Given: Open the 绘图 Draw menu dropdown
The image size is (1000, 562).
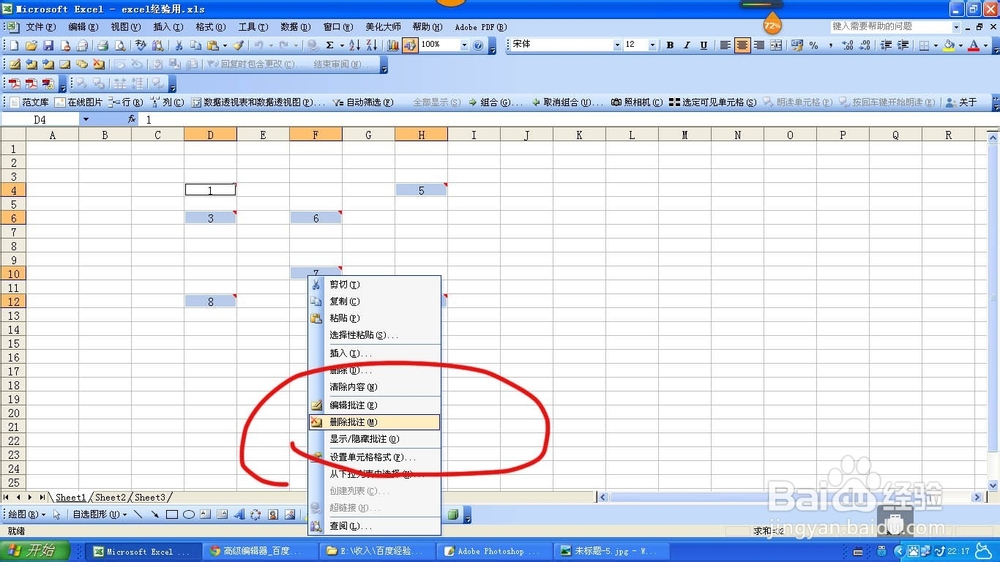Looking at the screenshot, I should (26, 514).
